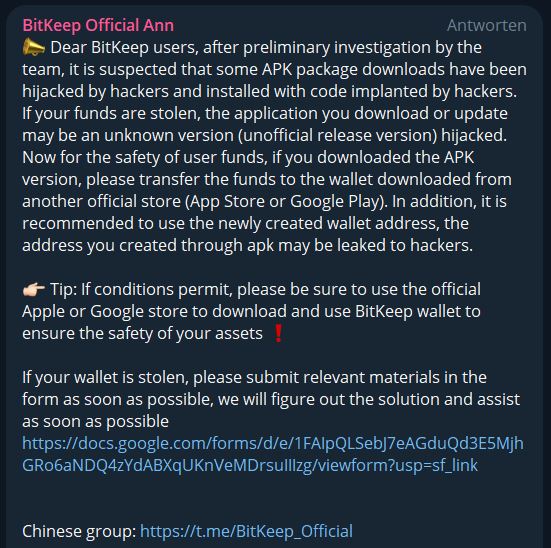Click the text '(unofficial release version)'
This screenshot has height=548, width=551.
pos(337,135)
